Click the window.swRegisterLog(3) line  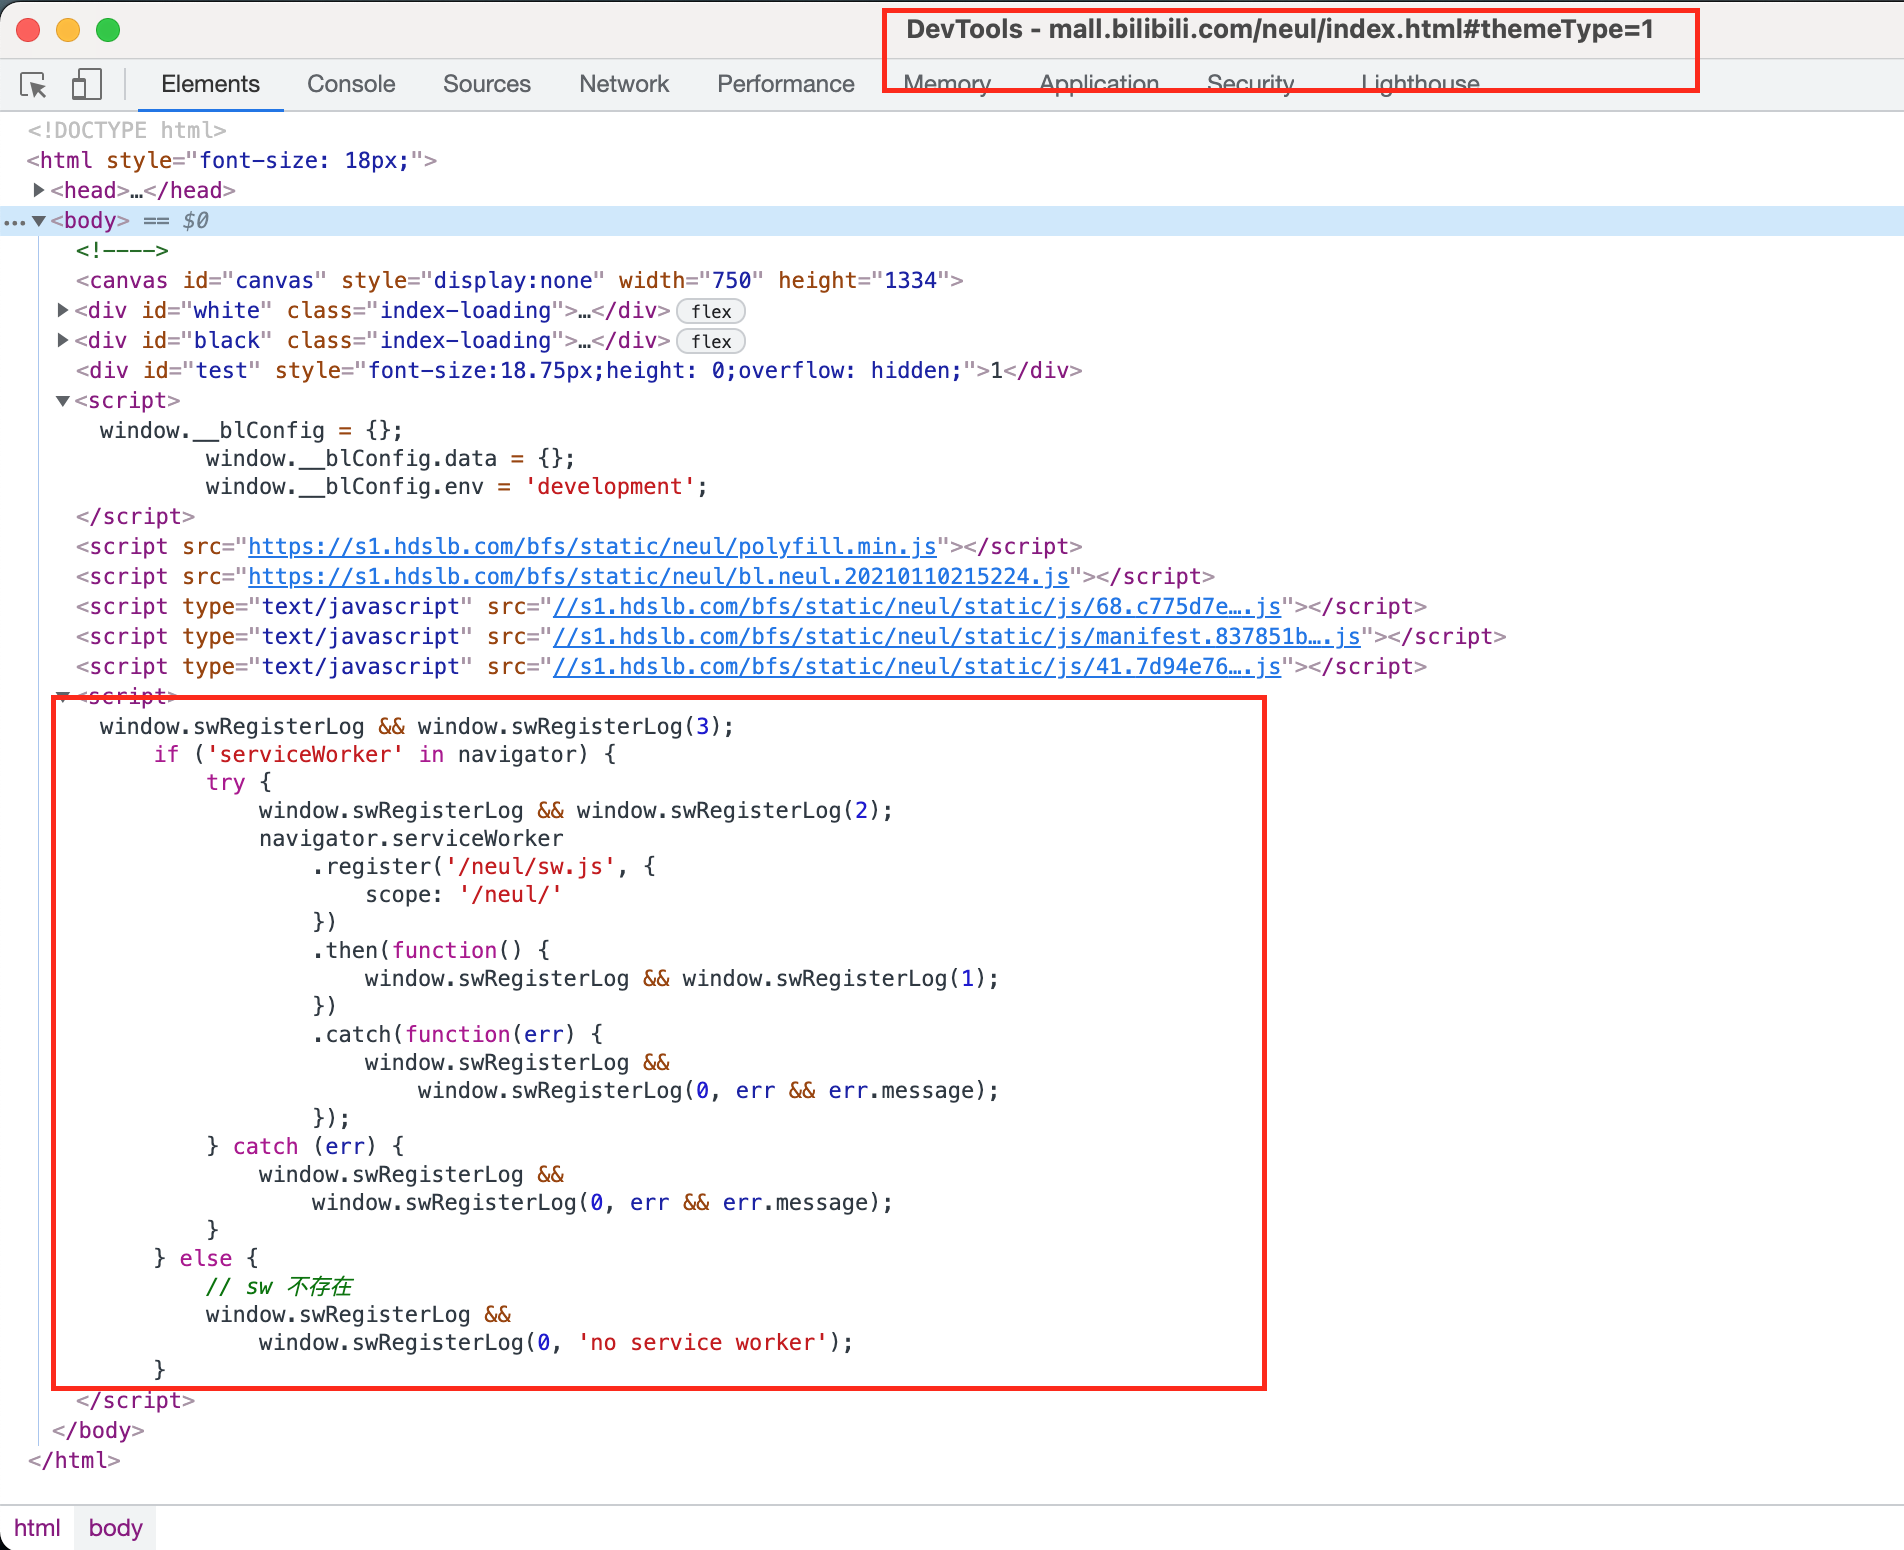[x=417, y=727]
